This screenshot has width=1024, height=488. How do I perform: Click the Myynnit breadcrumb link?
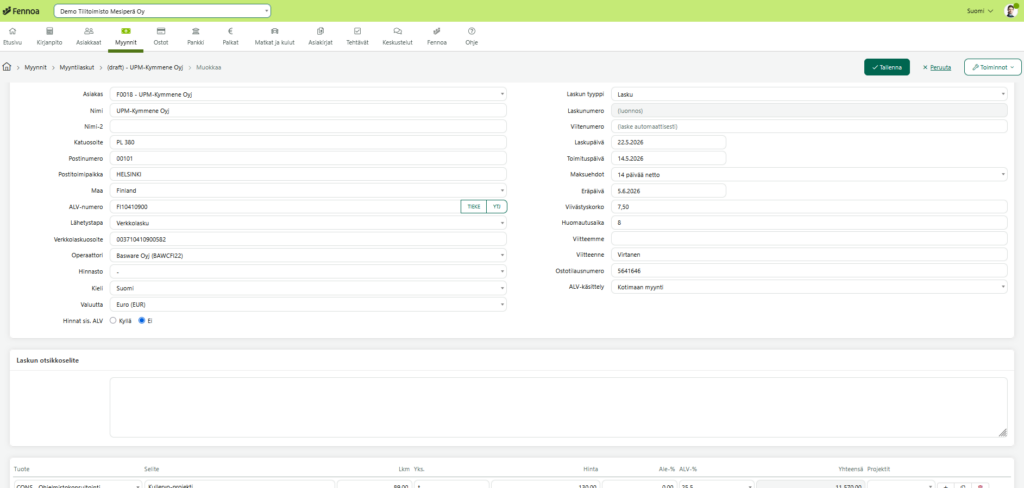point(35,67)
